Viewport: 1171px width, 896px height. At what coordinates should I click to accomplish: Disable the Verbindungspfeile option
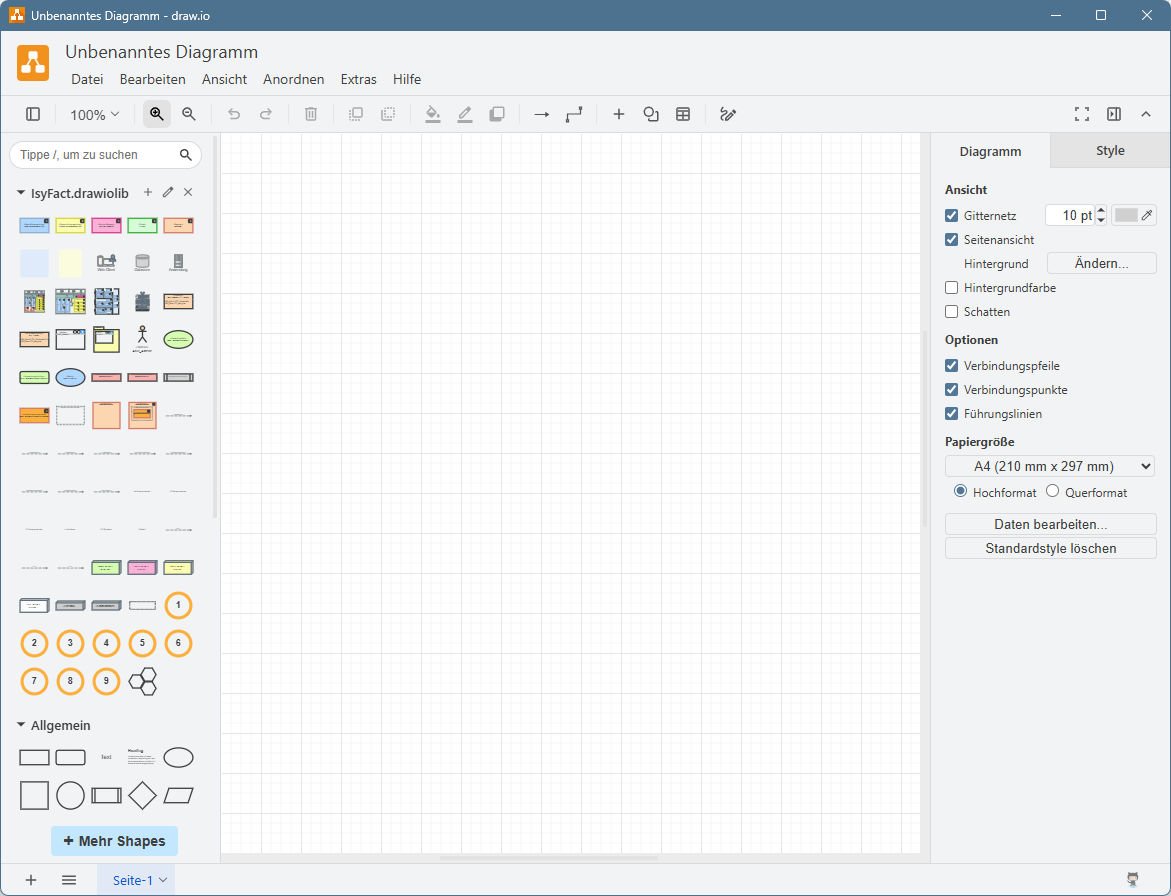pos(951,365)
